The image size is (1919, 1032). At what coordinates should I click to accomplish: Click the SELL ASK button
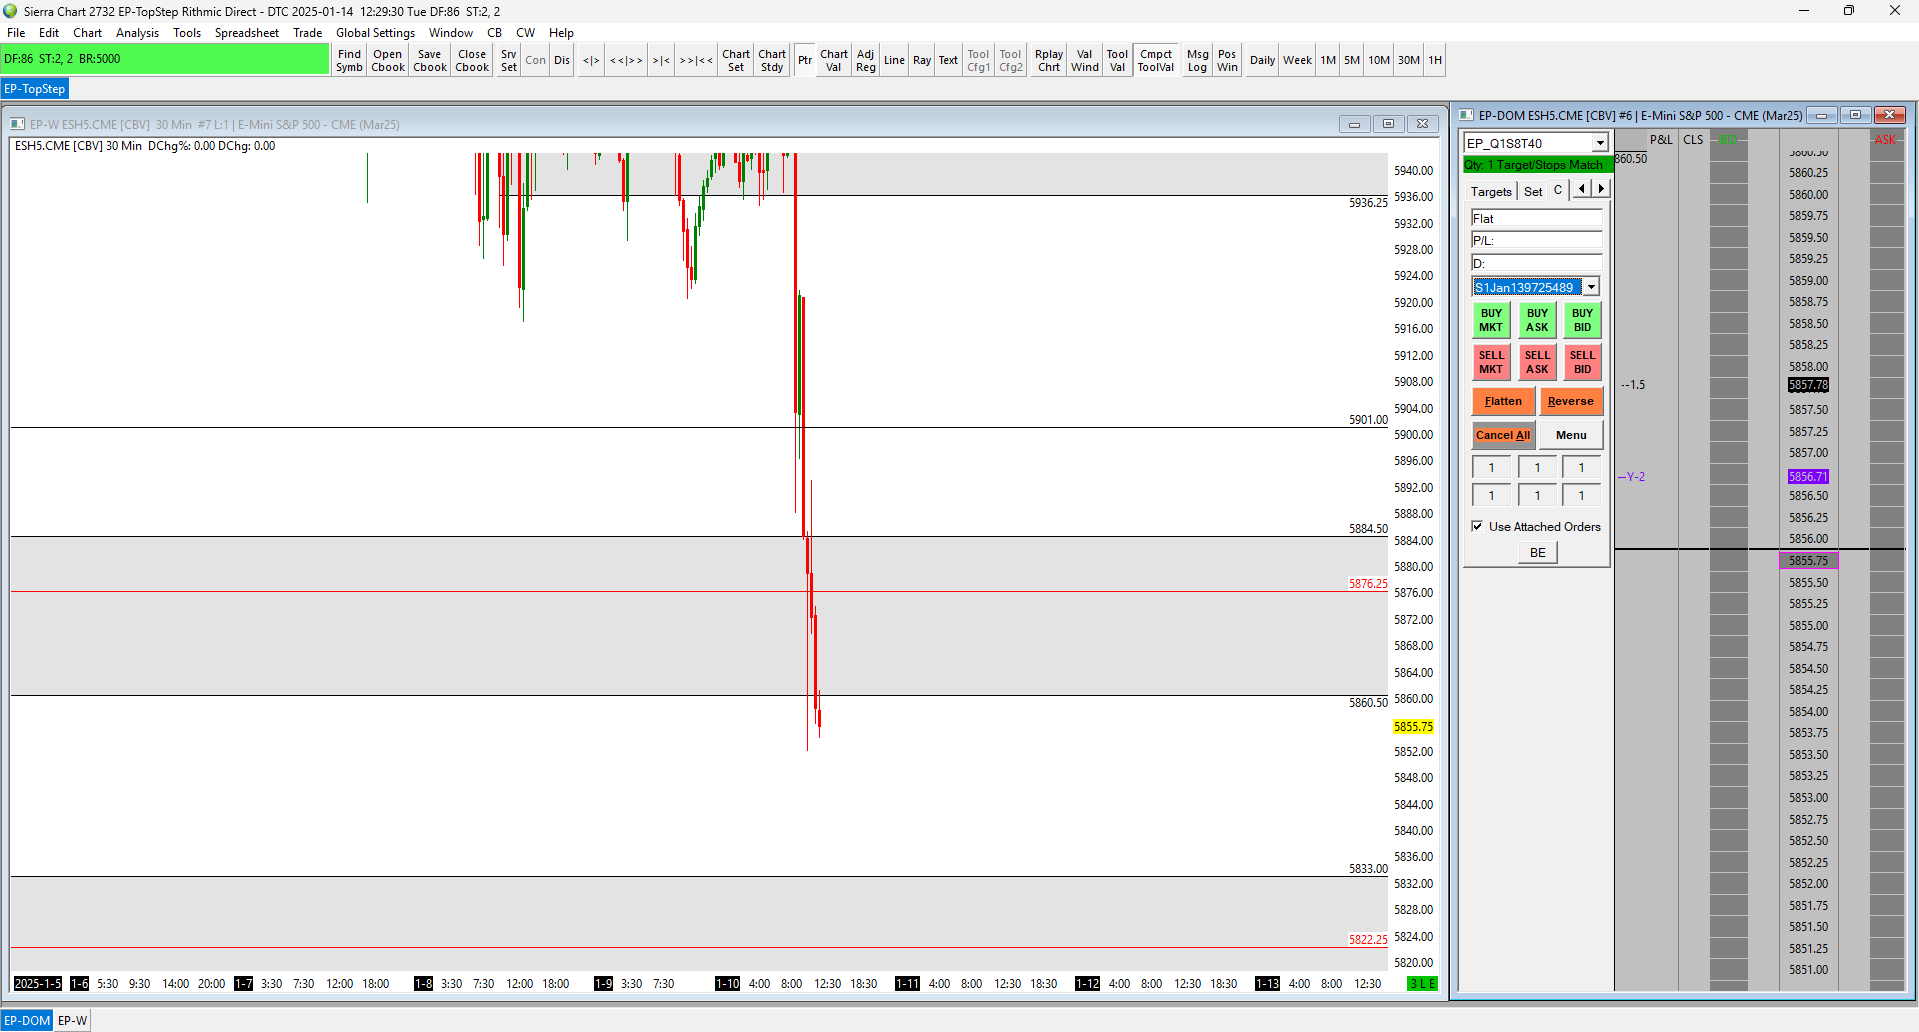[x=1537, y=362]
